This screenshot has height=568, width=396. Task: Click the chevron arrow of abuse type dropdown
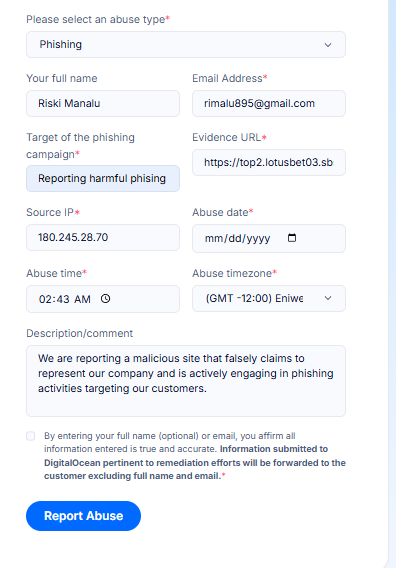coord(328,45)
